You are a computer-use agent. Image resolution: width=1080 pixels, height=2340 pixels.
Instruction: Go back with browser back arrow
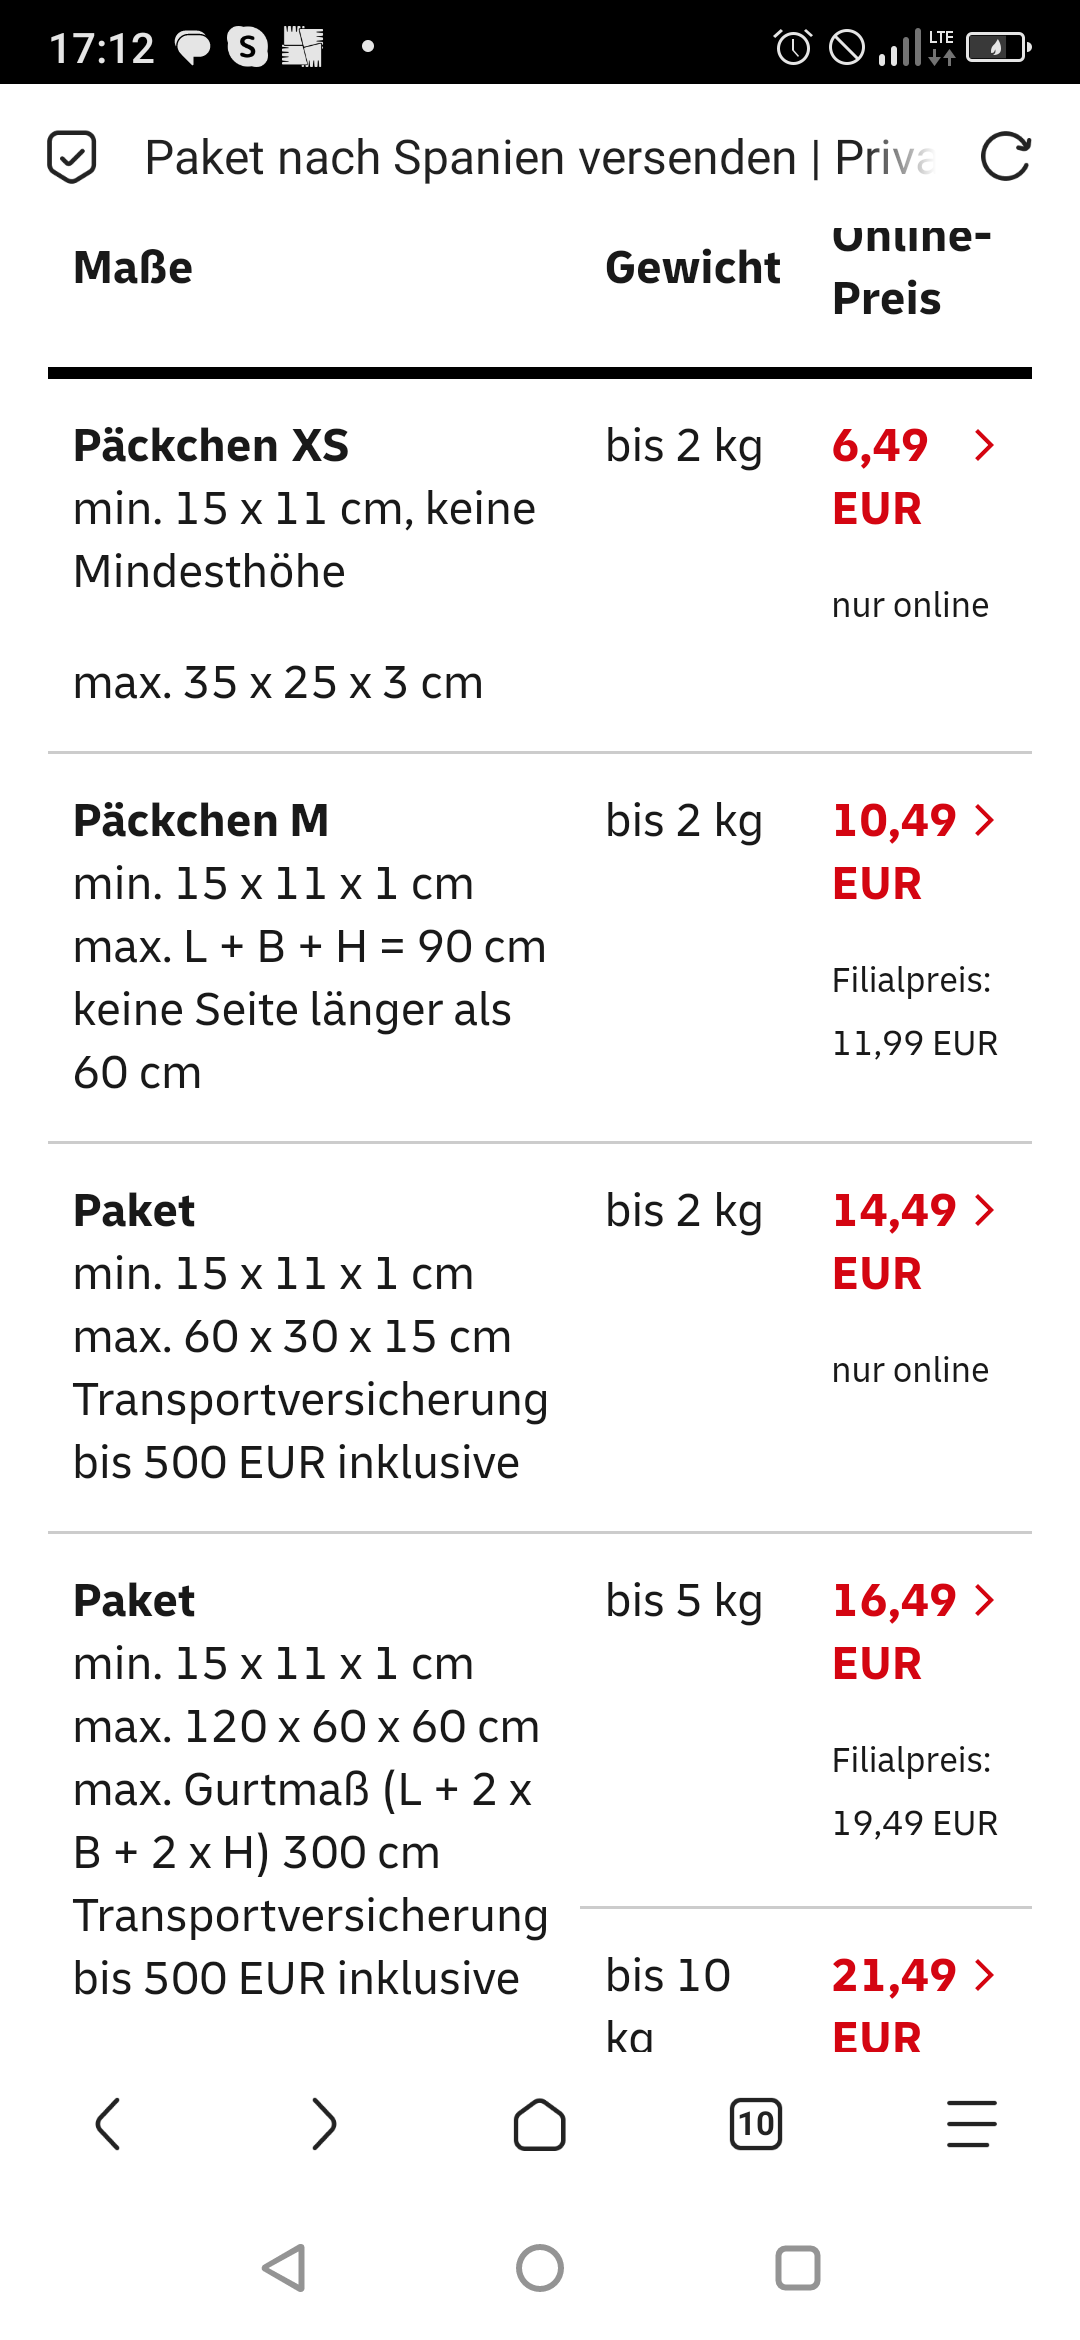(x=108, y=2124)
